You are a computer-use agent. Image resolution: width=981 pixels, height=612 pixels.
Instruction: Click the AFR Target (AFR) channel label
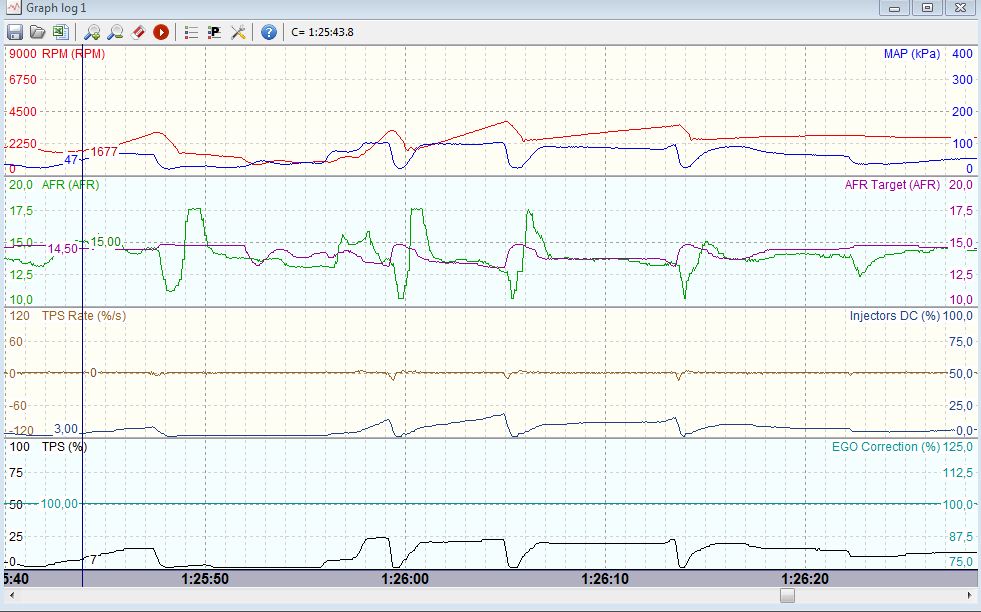pyautogui.click(x=892, y=185)
